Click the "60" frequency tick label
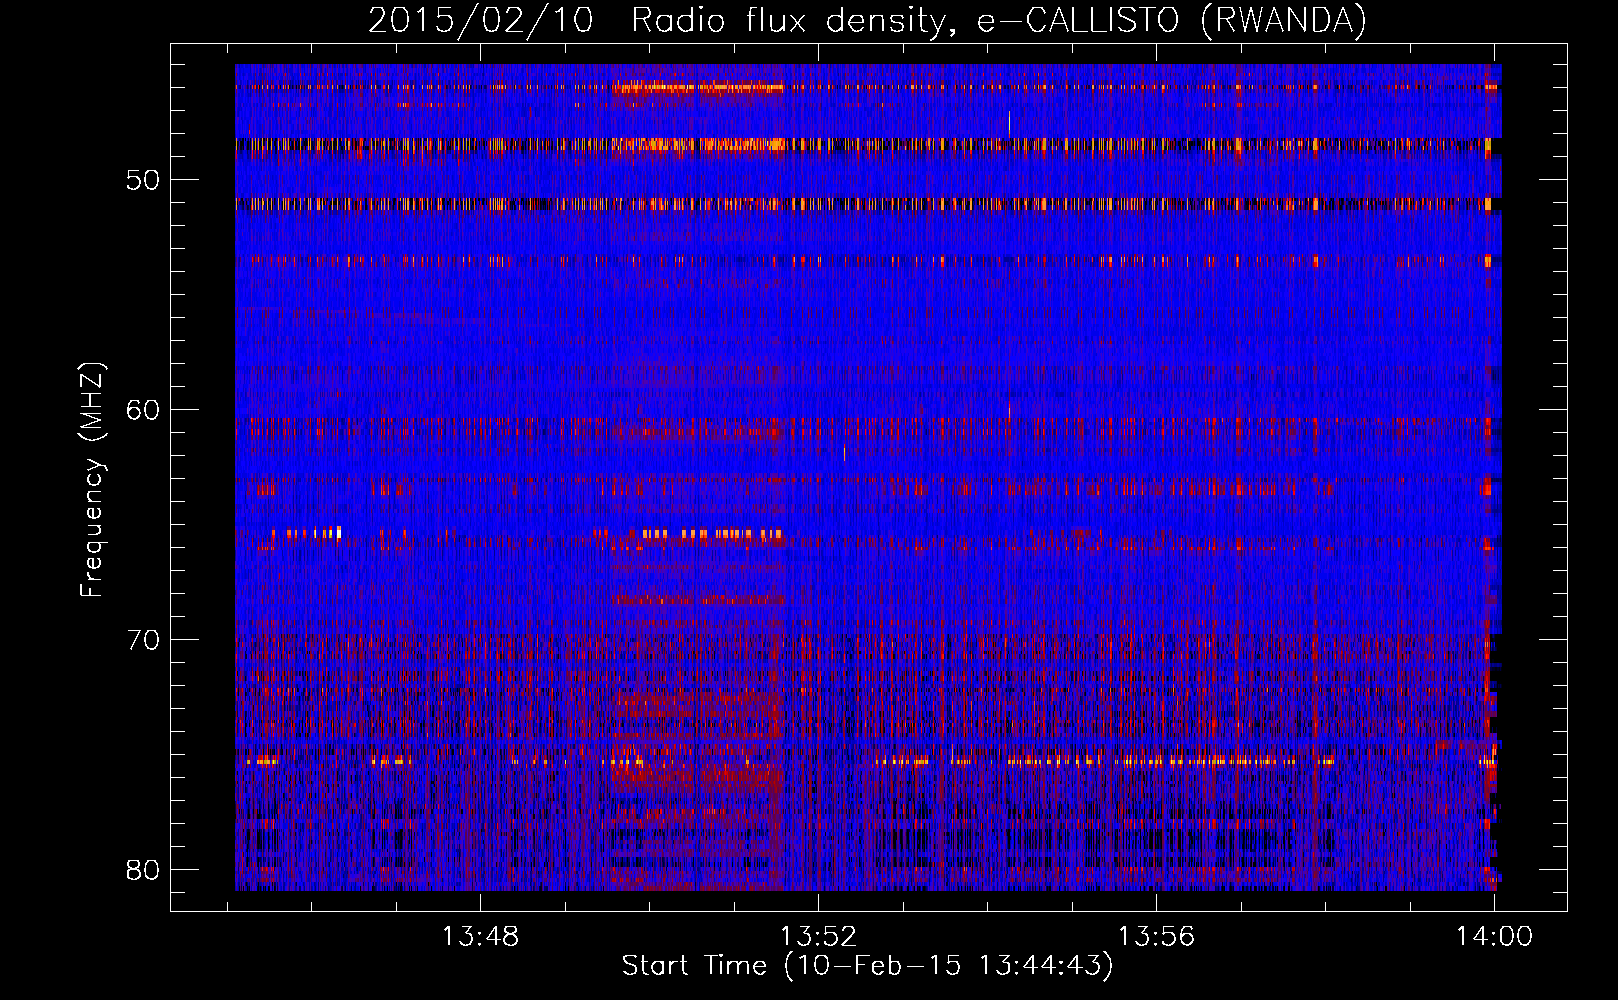The height and width of the screenshot is (1000, 1618). tap(144, 410)
